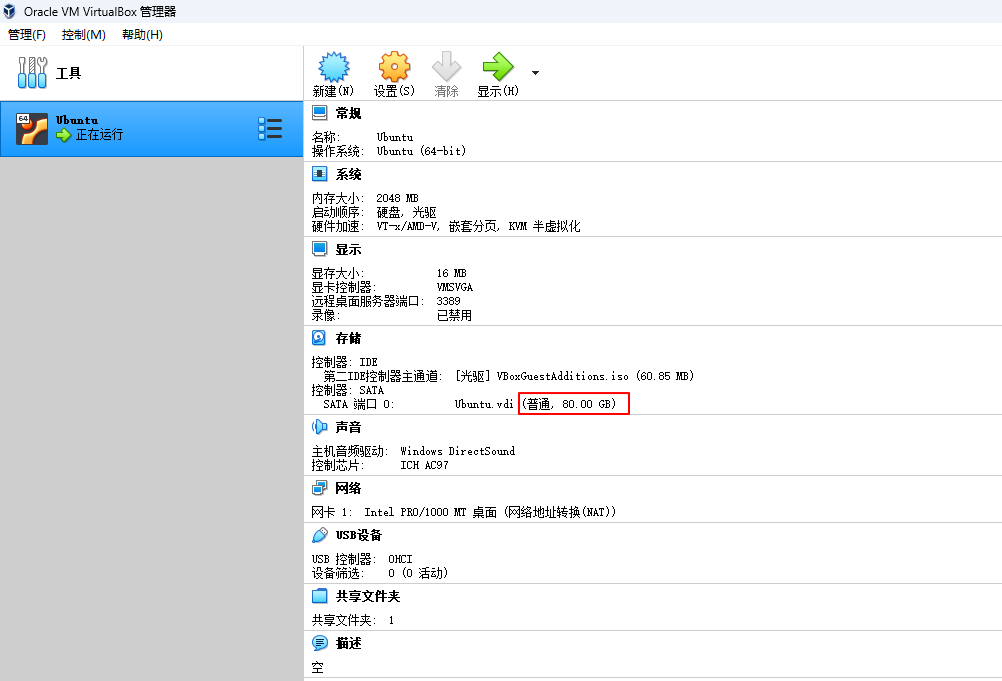
Task: Click the 存储 section disk icon
Action: point(319,337)
